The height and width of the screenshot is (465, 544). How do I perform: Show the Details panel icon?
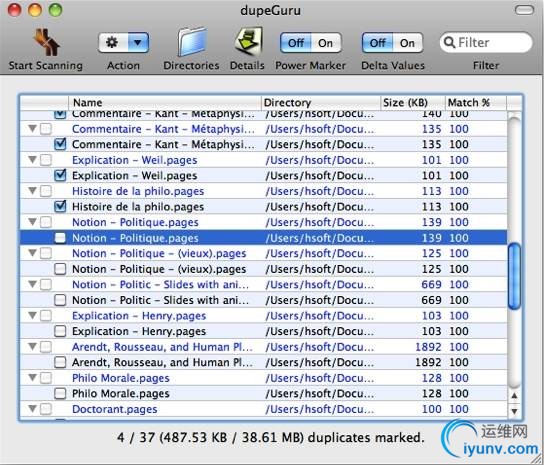tap(248, 42)
